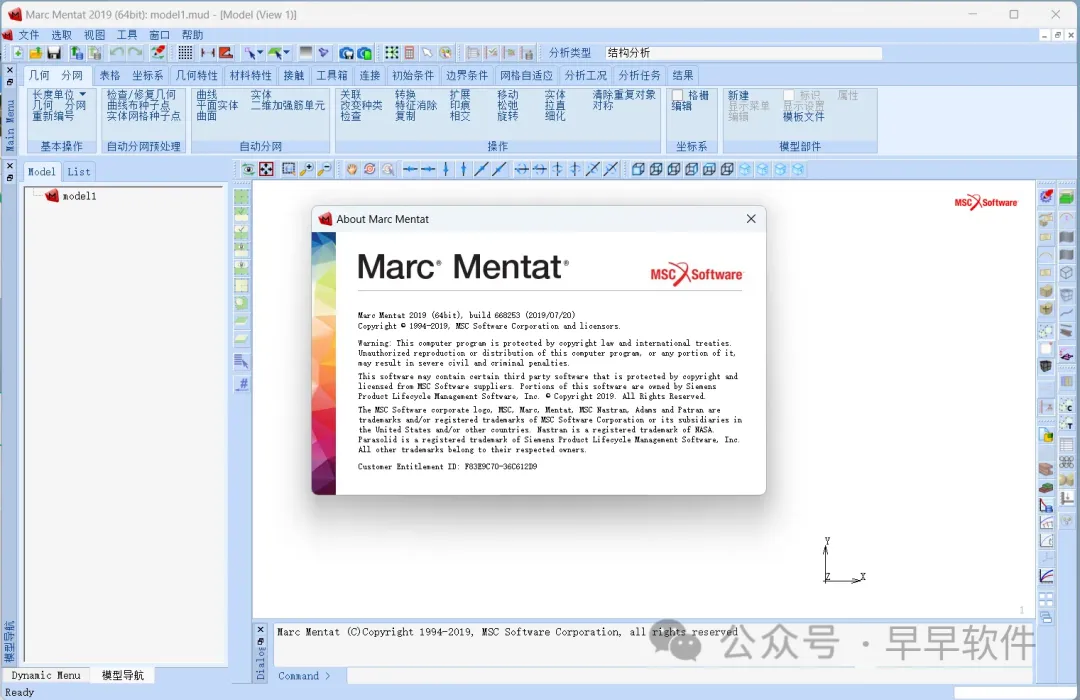Click the New model icon in toolbar
The height and width of the screenshot is (700, 1080).
click(x=18, y=53)
